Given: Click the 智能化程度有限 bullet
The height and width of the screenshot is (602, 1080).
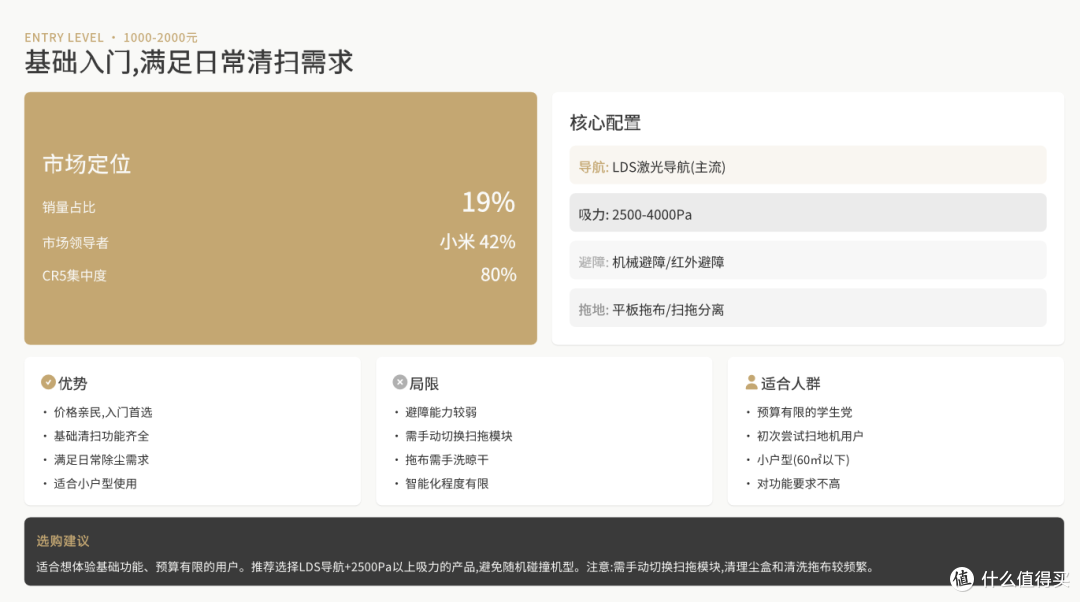Looking at the screenshot, I should (x=447, y=484).
